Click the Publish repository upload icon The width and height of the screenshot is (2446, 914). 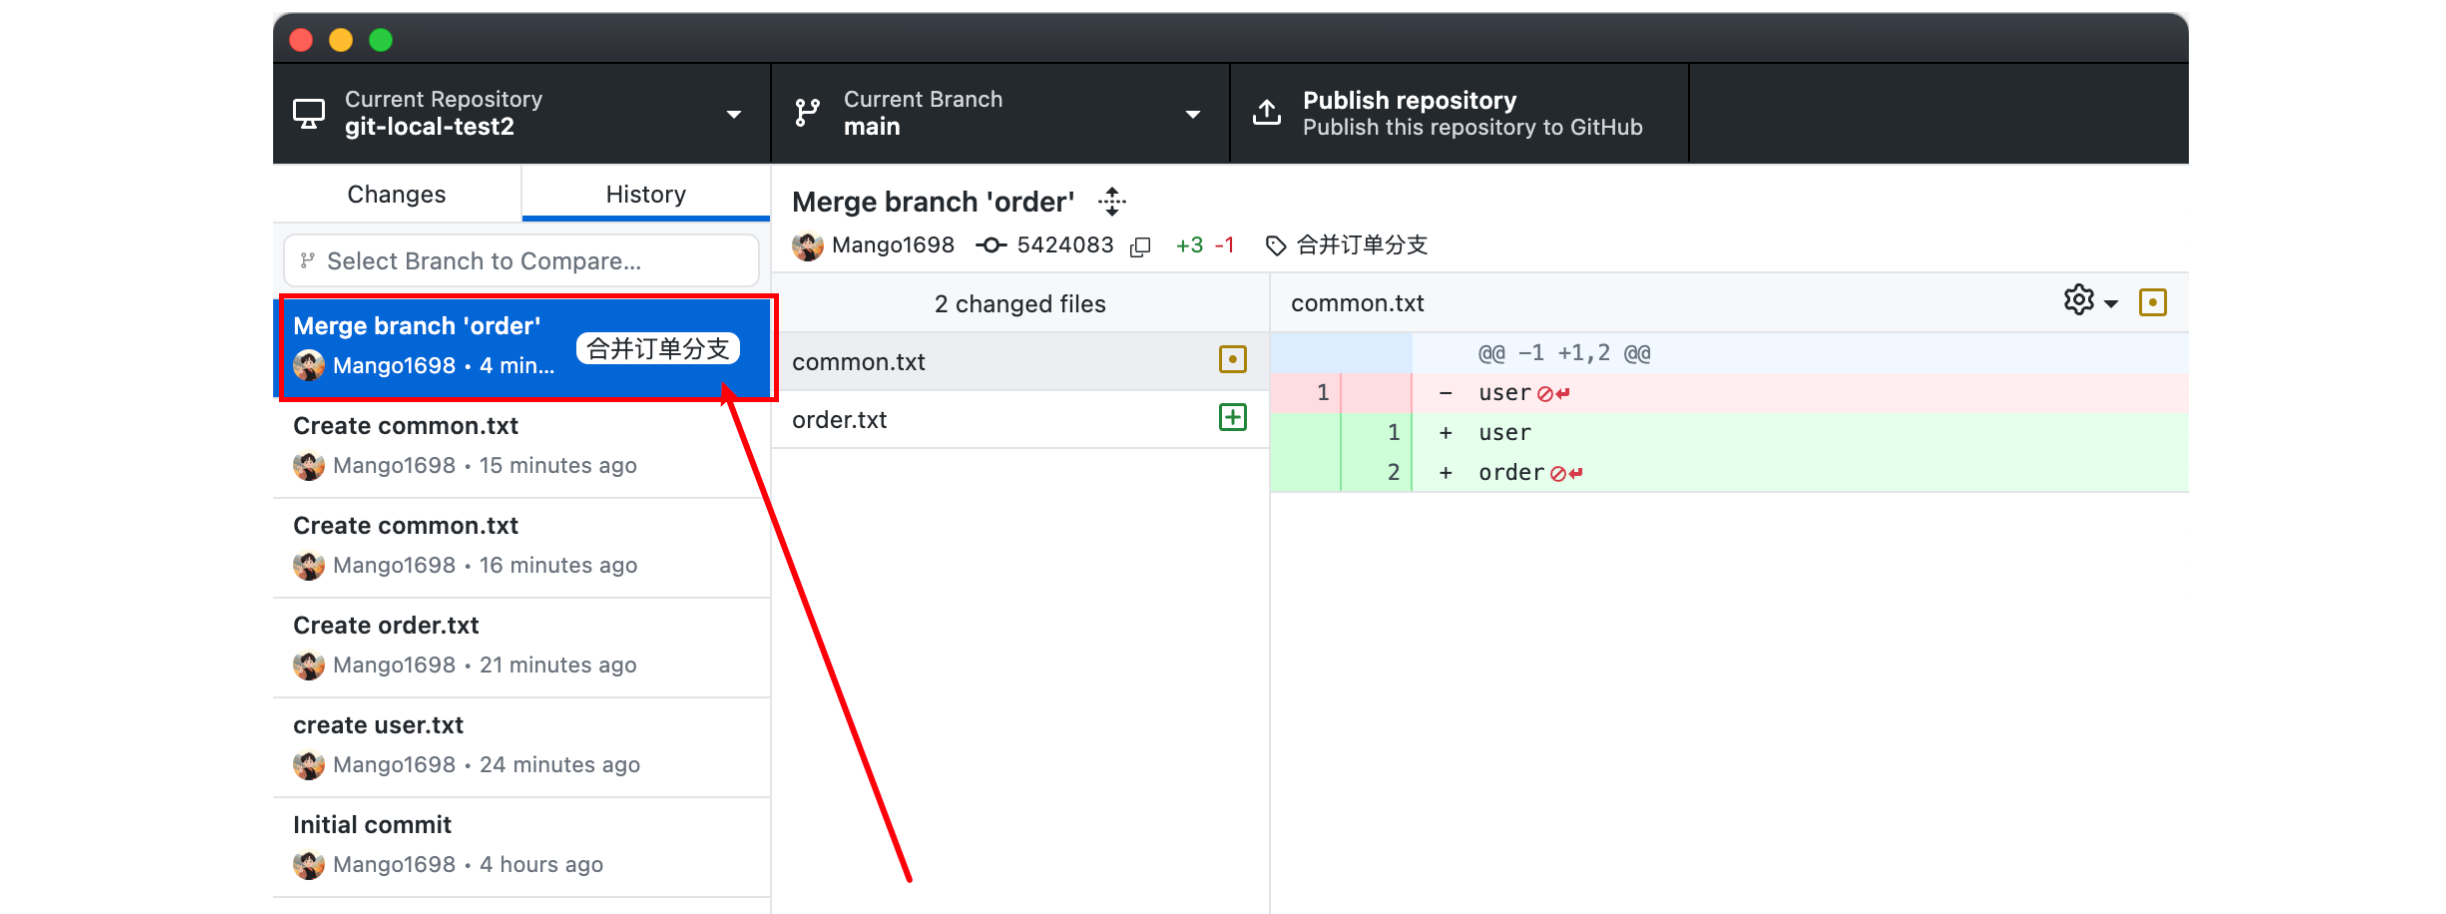click(1266, 113)
